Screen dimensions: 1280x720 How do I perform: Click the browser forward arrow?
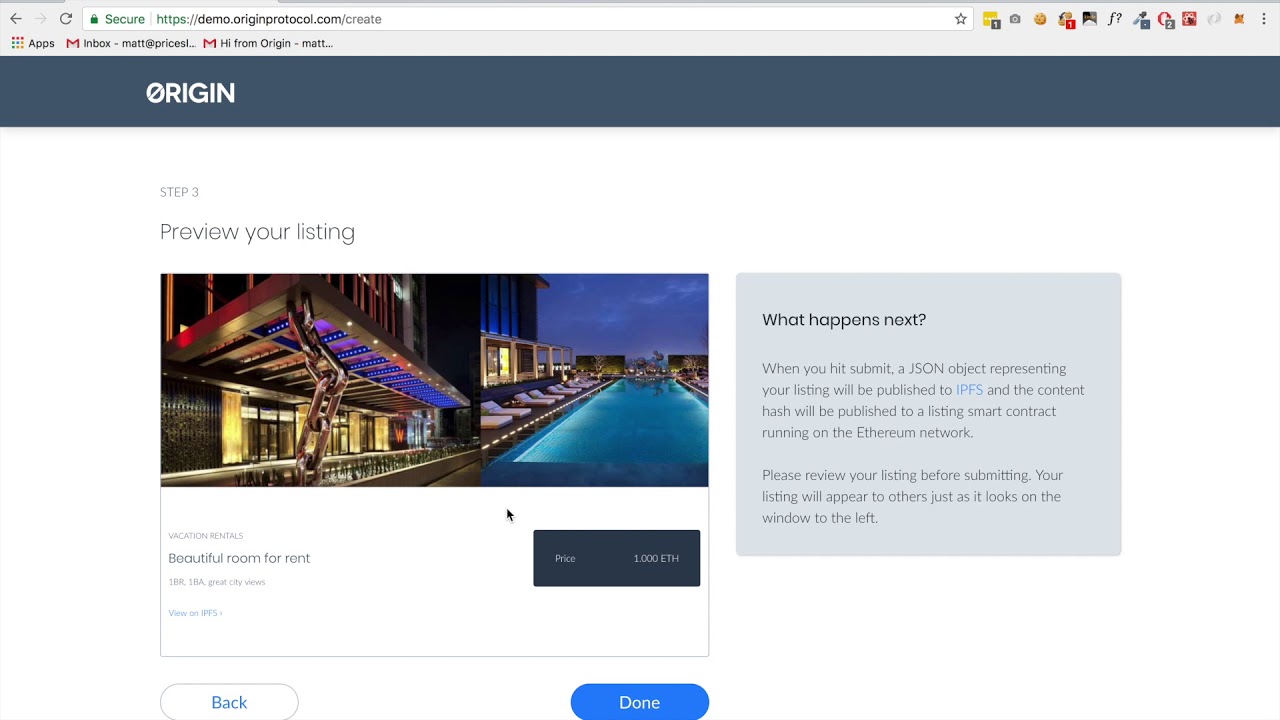pos(41,19)
